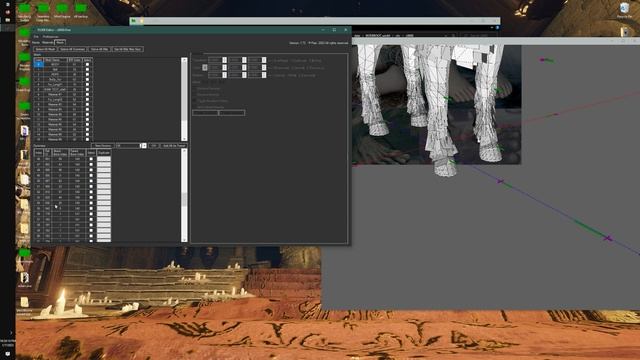
Task: Switch to the Bones tab
Action: [36, 42]
